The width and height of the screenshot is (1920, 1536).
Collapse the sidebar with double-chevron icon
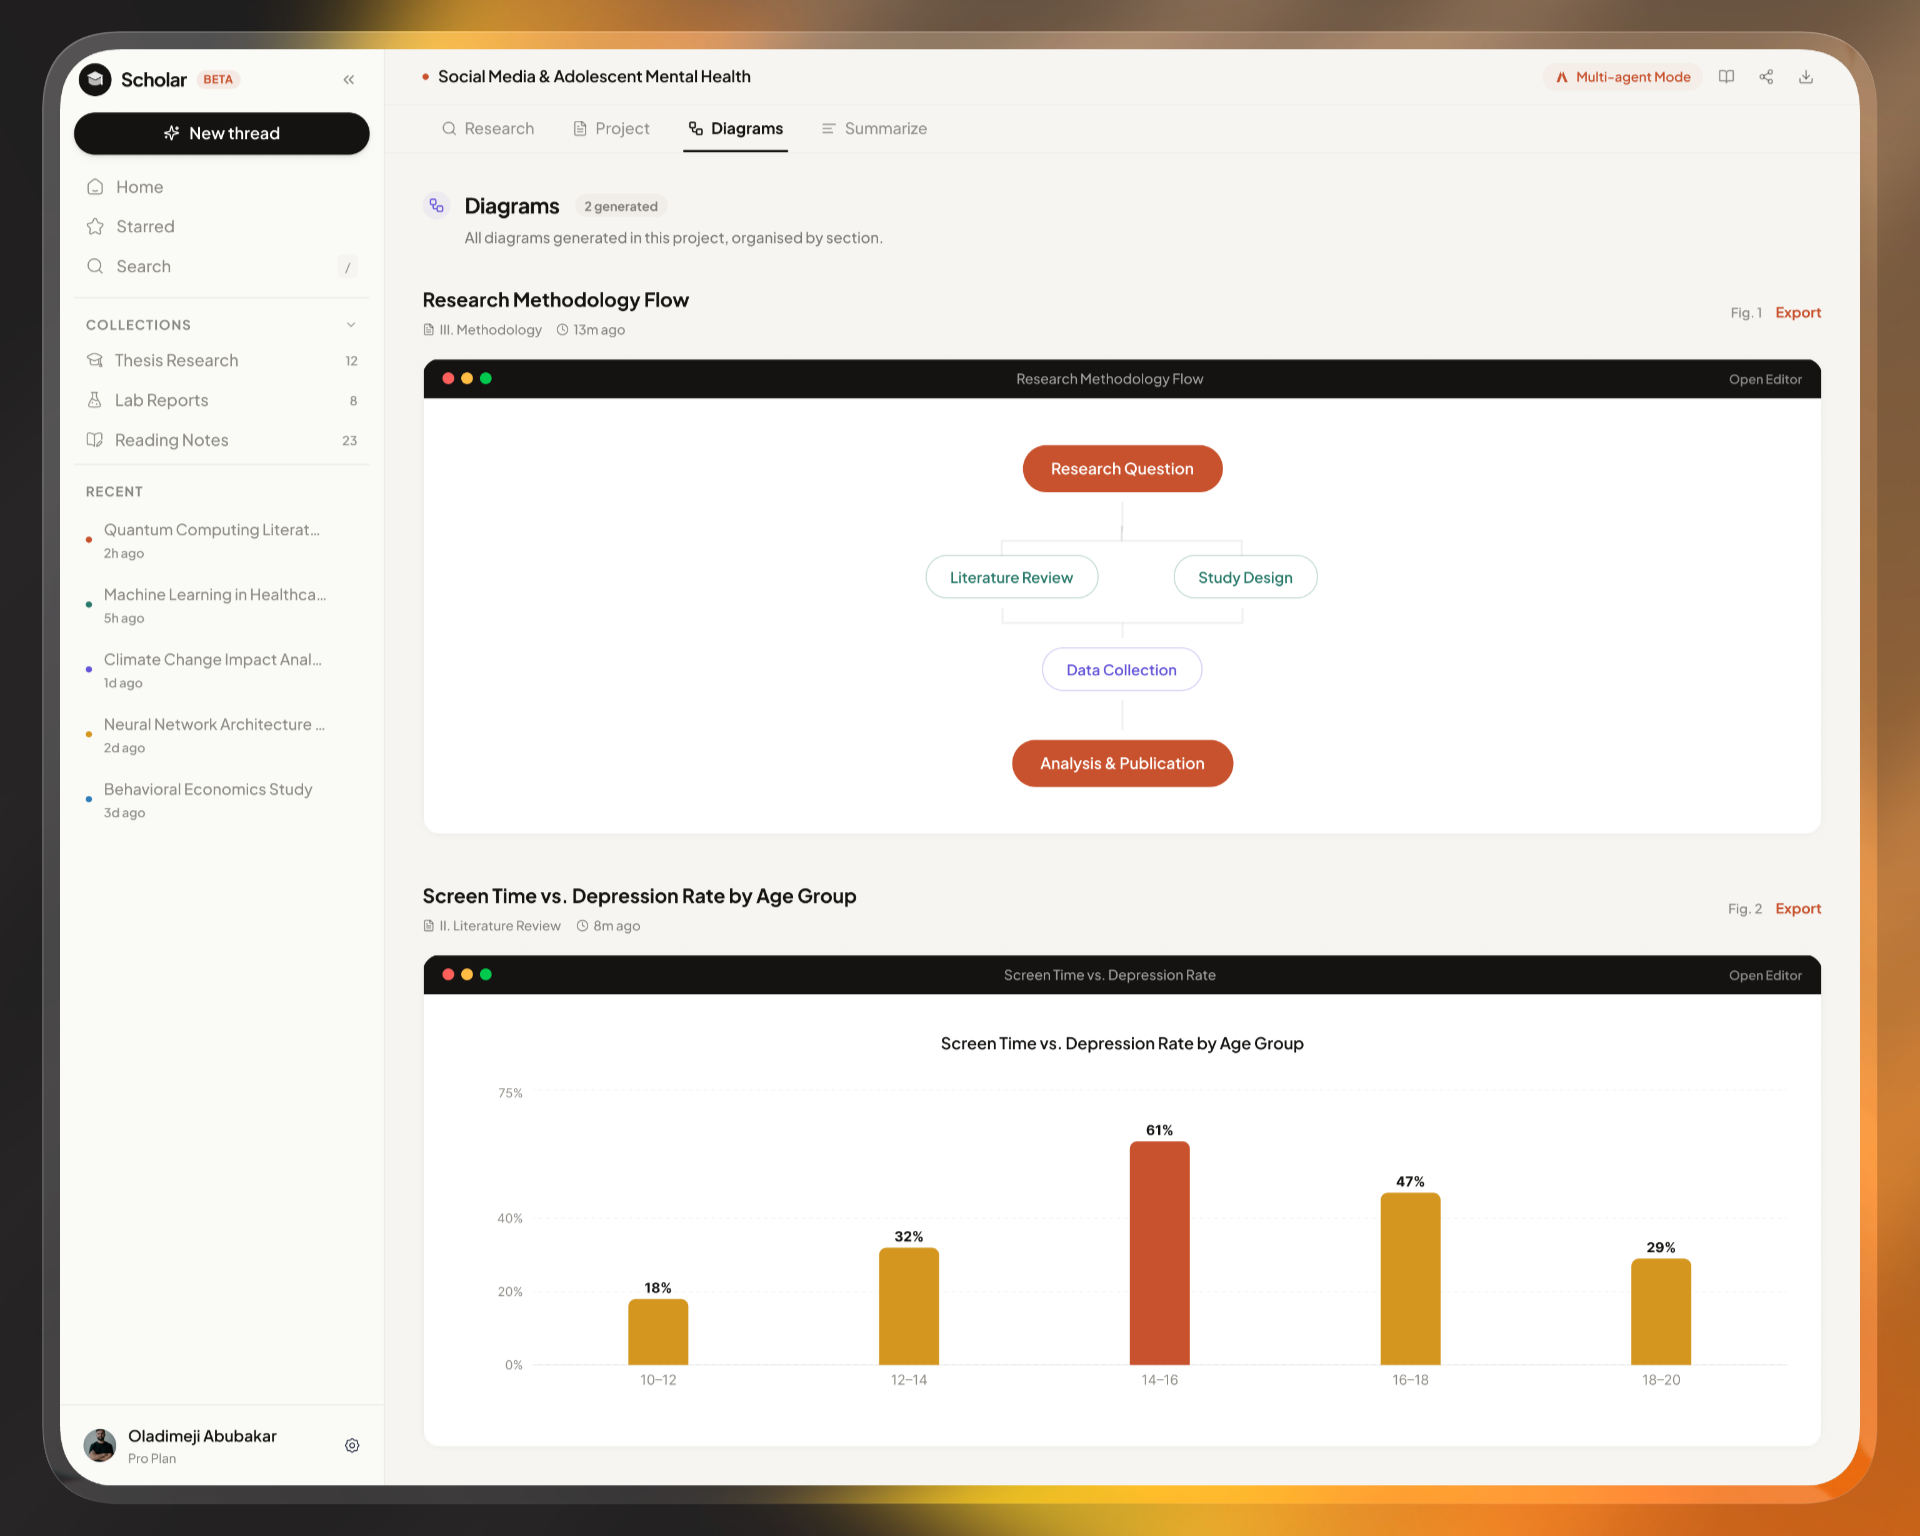tap(349, 80)
